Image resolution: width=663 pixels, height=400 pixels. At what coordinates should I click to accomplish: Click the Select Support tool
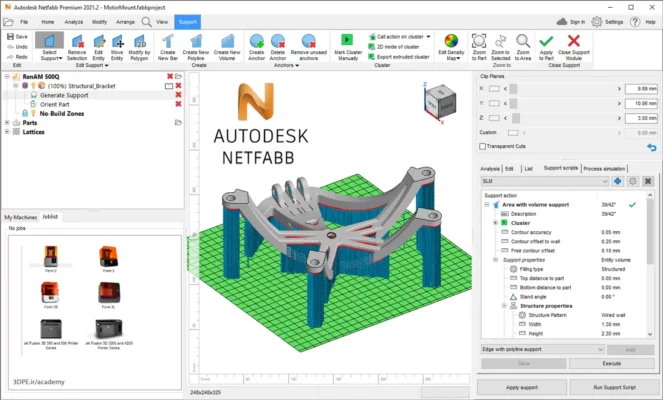49,47
